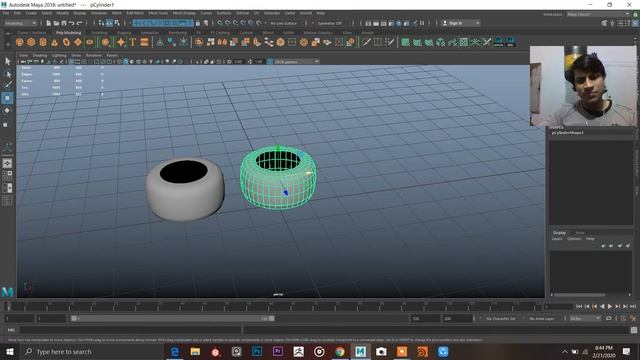Image resolution: width=640 pixels, height=360 pixels.
Task: Toggle Auto Keyframe button
Action: pos(623,318)
